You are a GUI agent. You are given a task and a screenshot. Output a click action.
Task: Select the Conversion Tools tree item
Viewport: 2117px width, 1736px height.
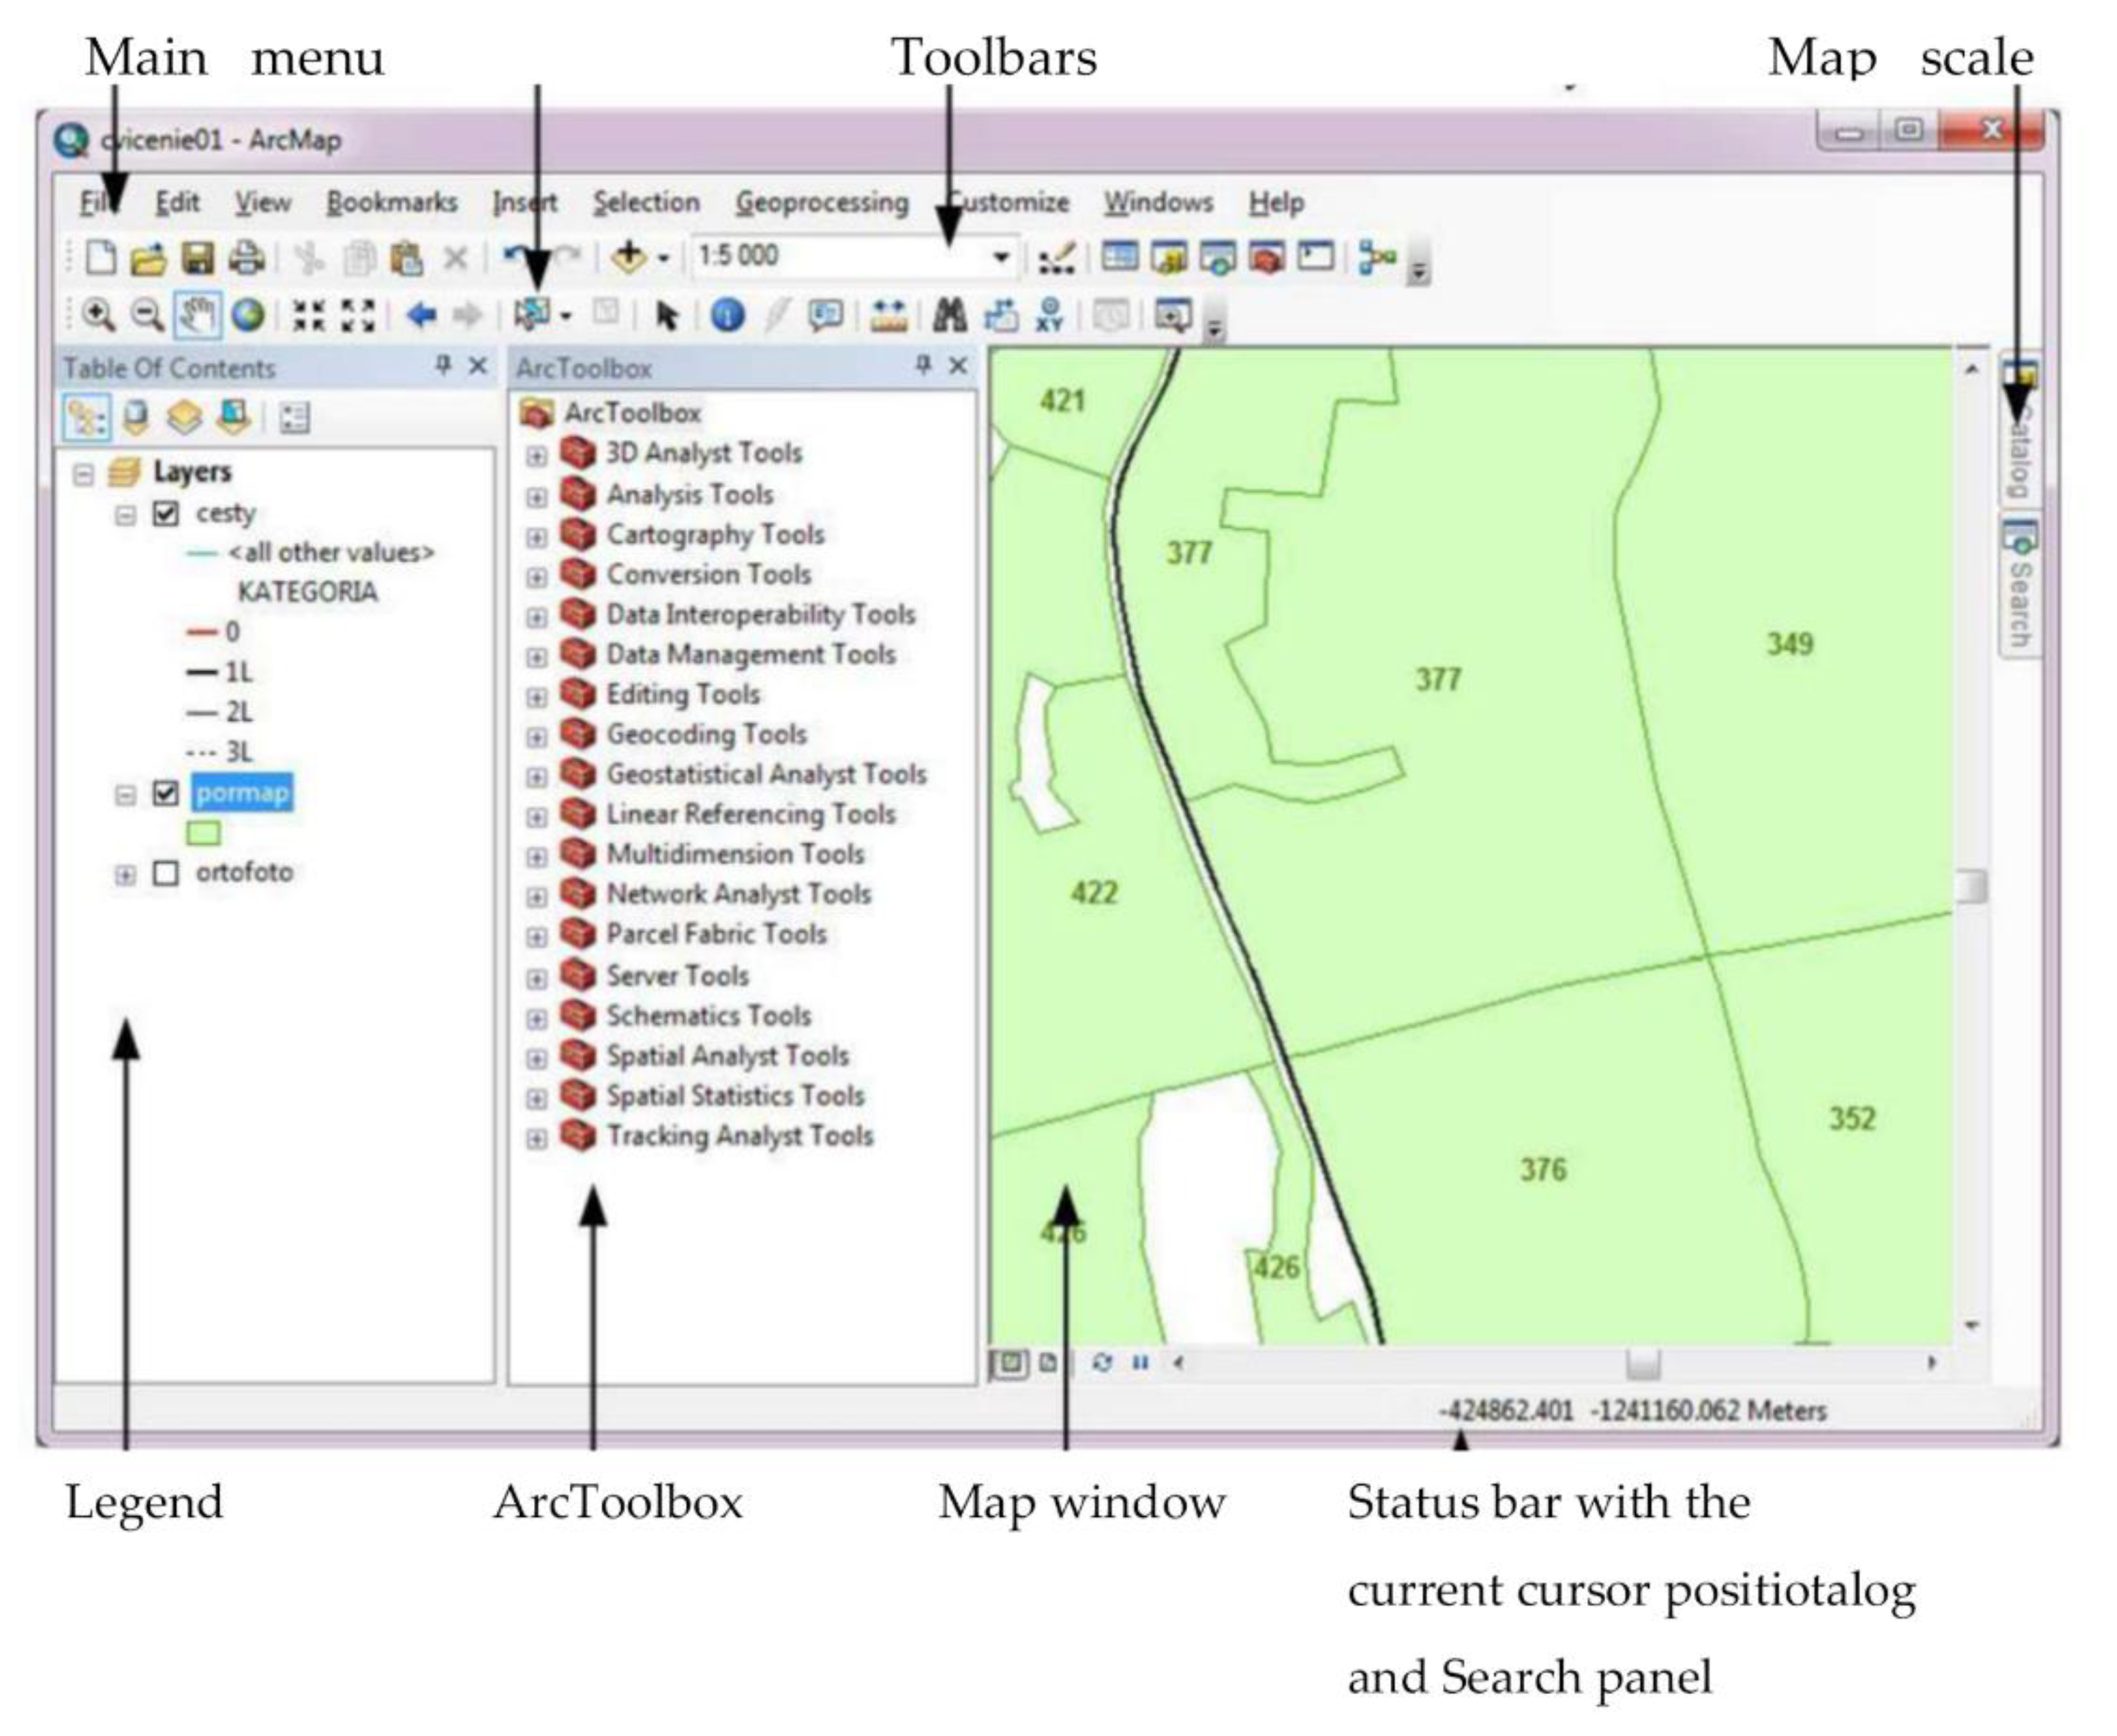pos(708,575)
